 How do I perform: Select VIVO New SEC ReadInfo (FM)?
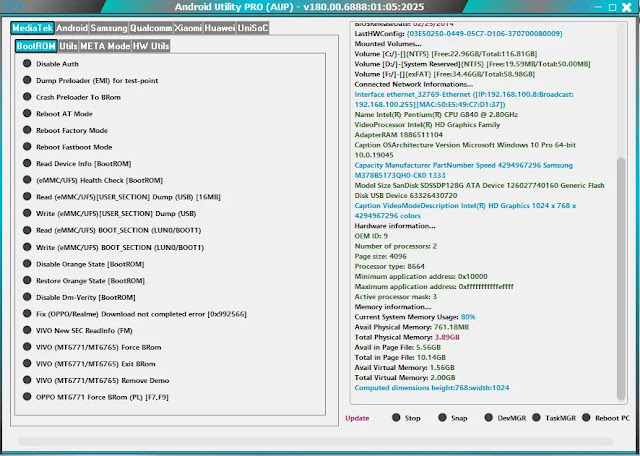point(78,330)
